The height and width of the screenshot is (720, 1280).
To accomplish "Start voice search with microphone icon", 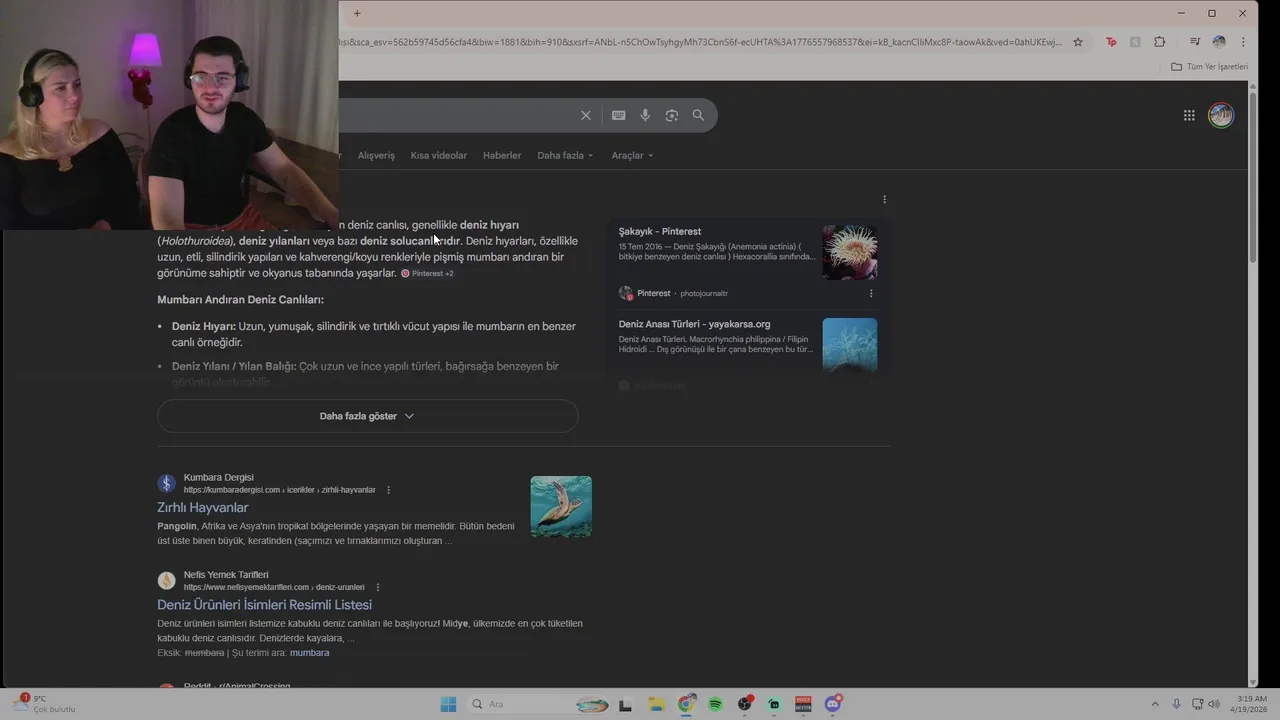I will pyautogui.click(x=645, y=115).
